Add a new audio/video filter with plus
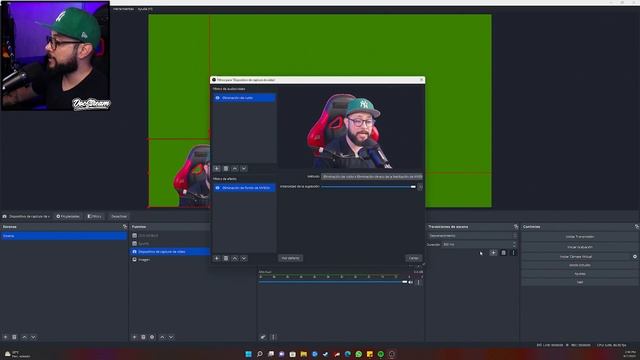The image size is (640, 360). tap(217, 169)
